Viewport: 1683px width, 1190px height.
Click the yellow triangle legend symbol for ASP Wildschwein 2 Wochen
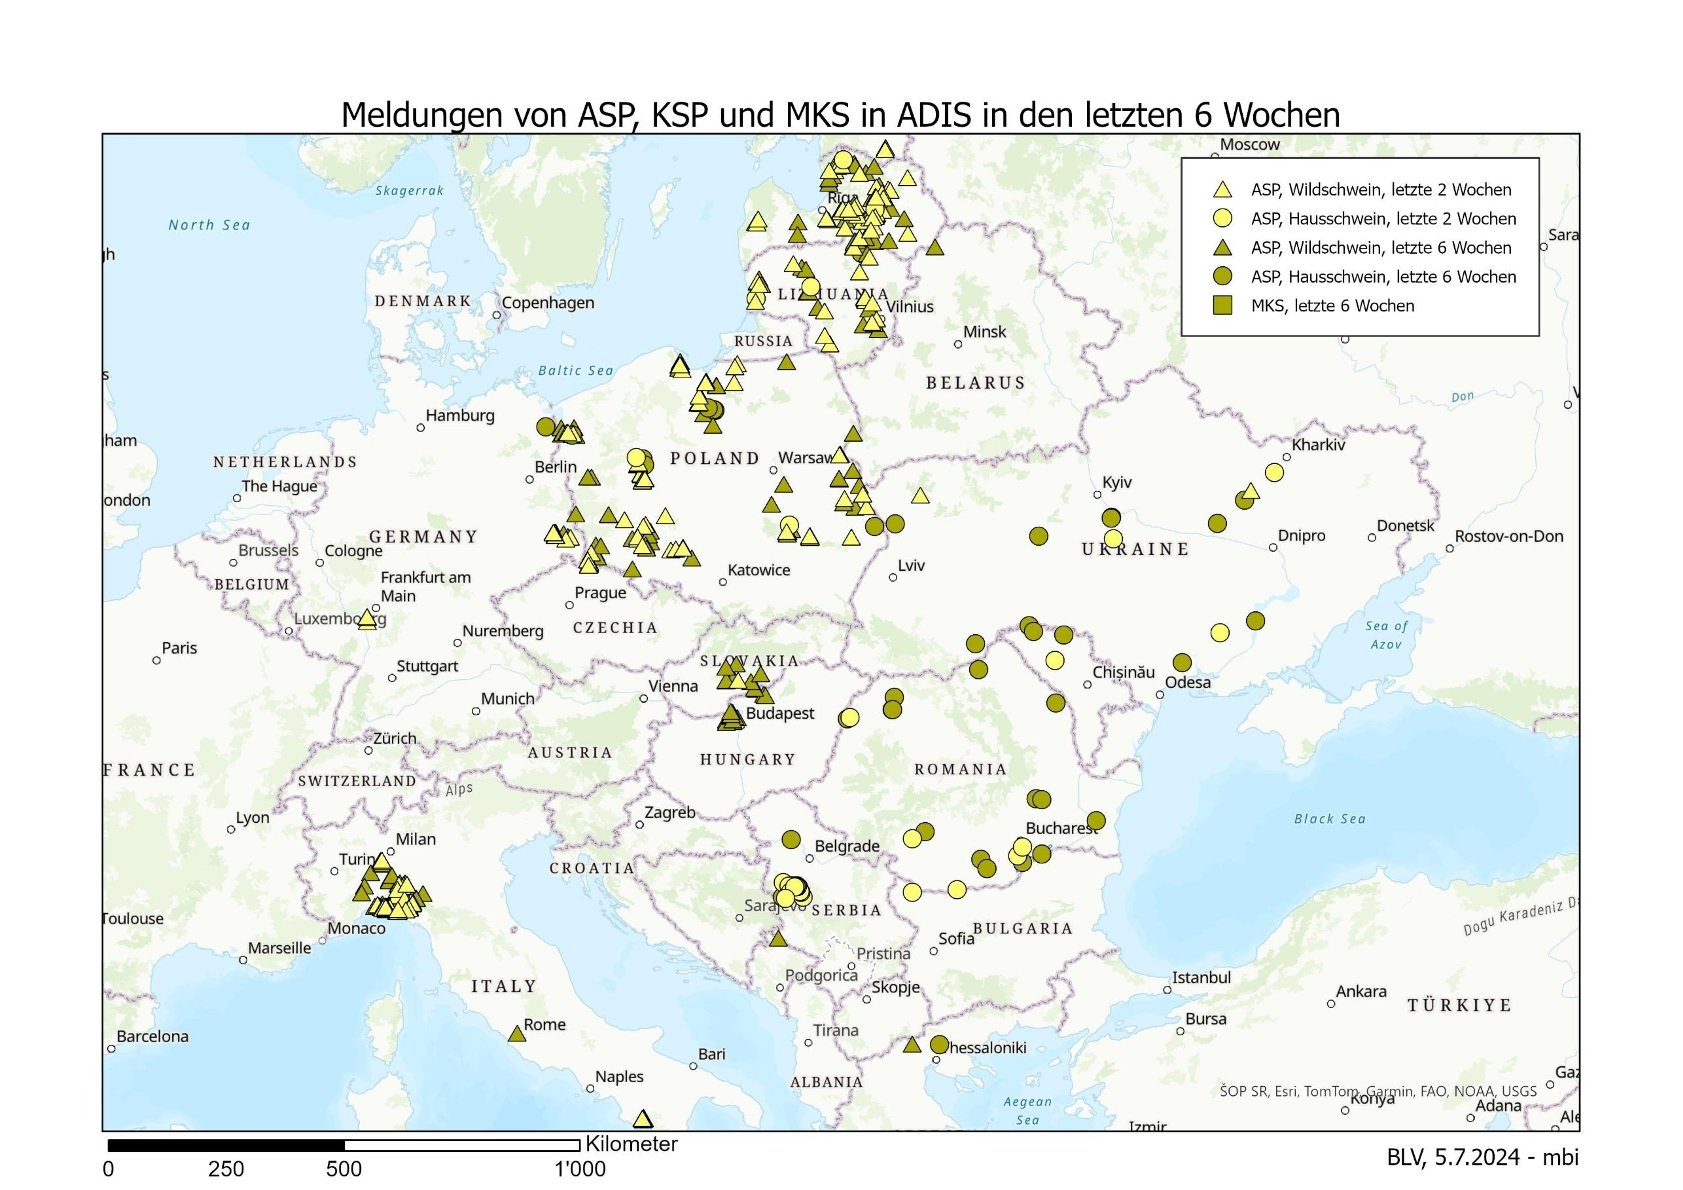click(x=1222, y=189)
